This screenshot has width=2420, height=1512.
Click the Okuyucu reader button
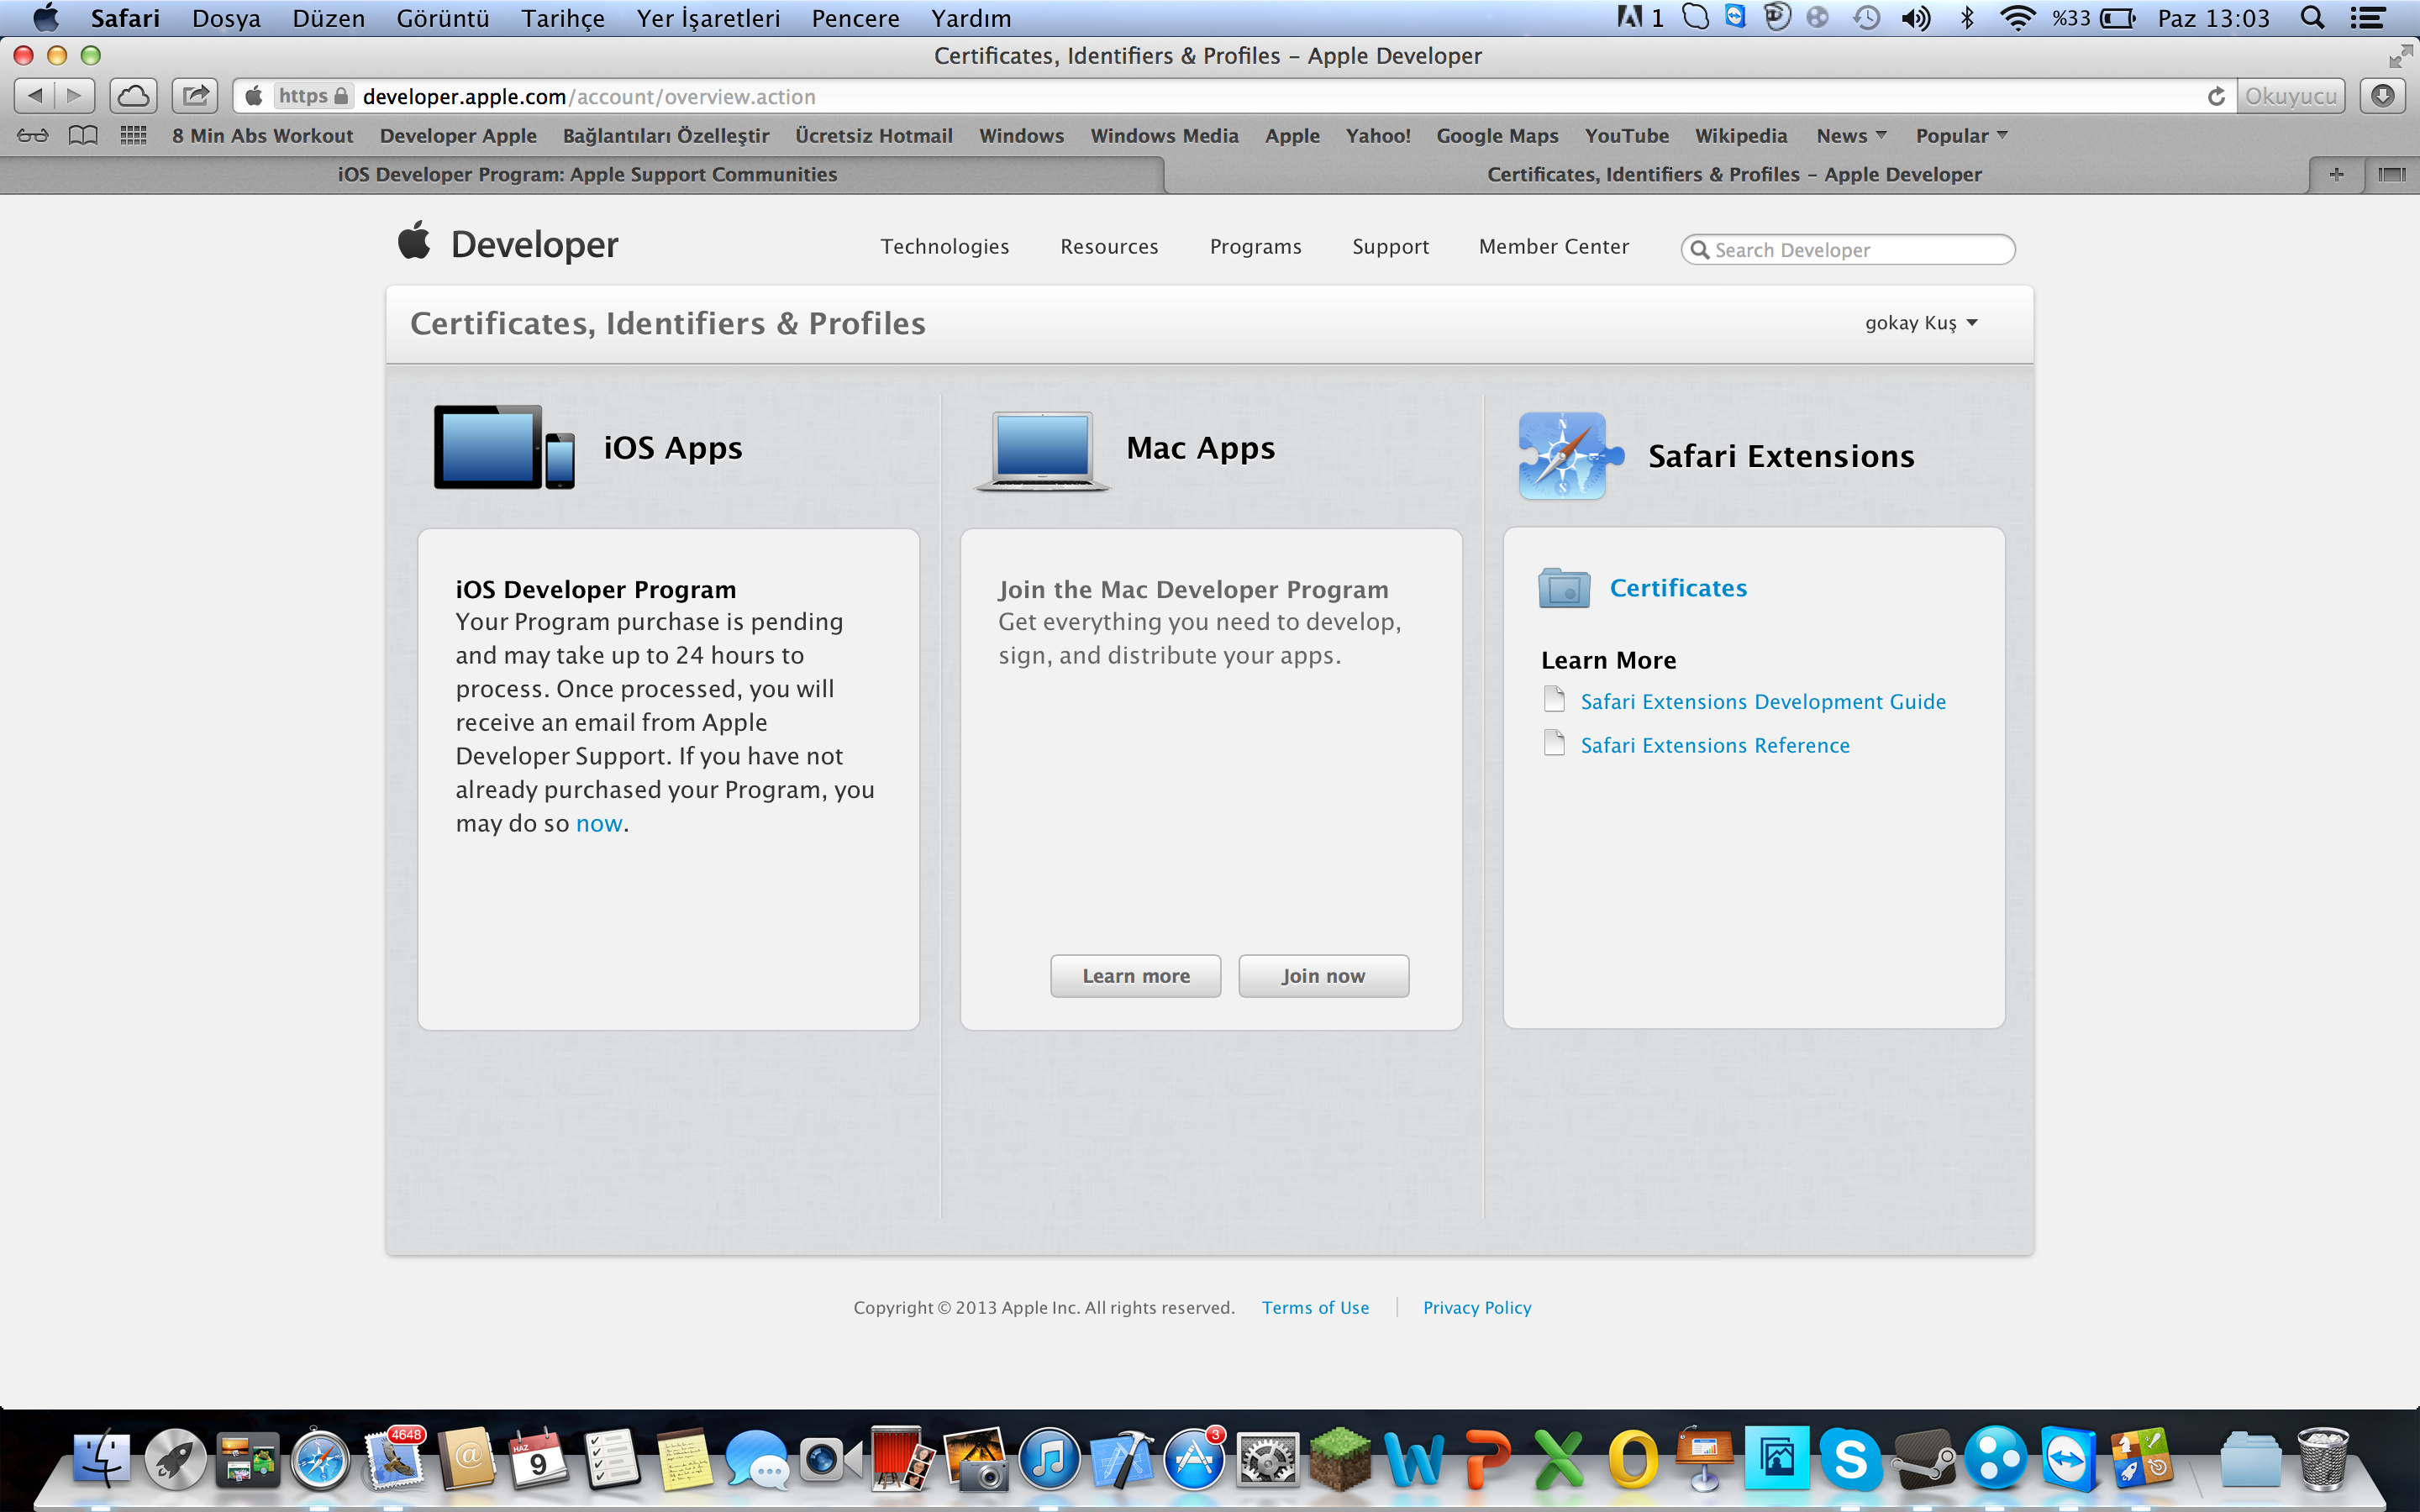(2290, 96)
